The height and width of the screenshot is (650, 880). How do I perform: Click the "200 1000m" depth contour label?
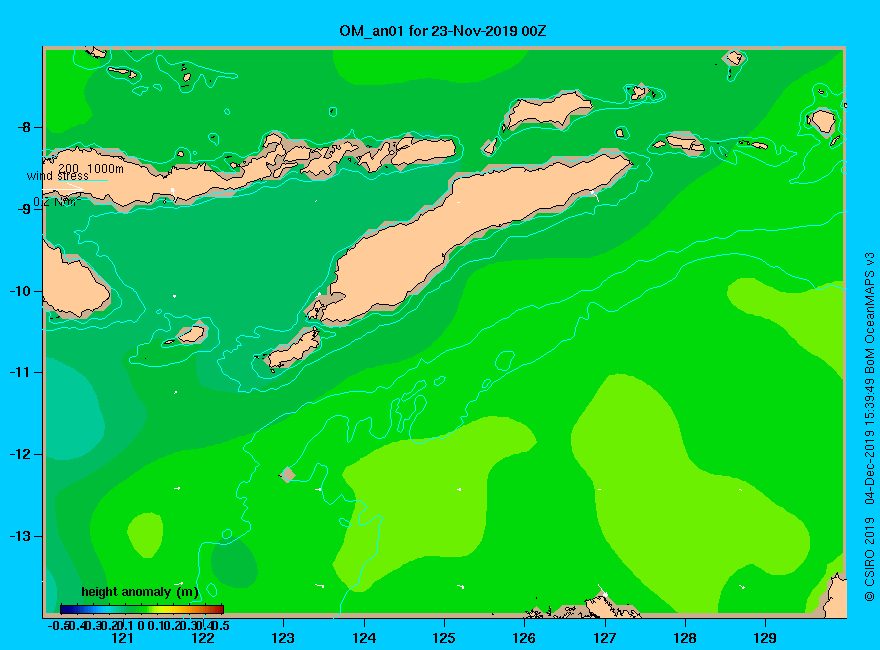pyautogui.click(x=91, y=168)
